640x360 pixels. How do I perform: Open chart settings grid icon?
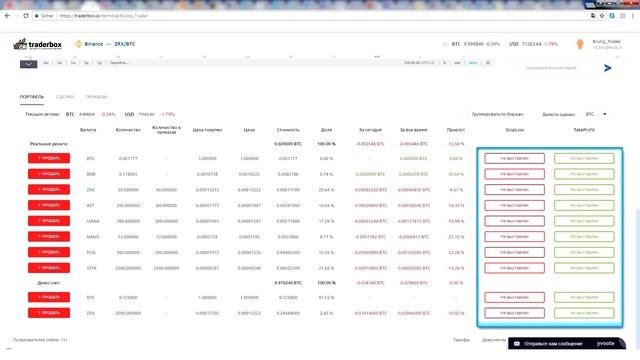(488, 63)
